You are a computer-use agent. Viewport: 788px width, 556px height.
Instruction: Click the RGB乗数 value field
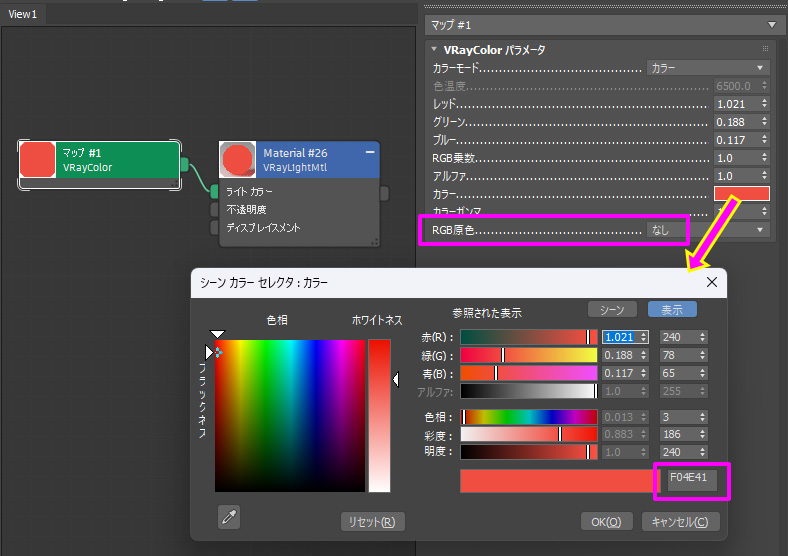736,158
